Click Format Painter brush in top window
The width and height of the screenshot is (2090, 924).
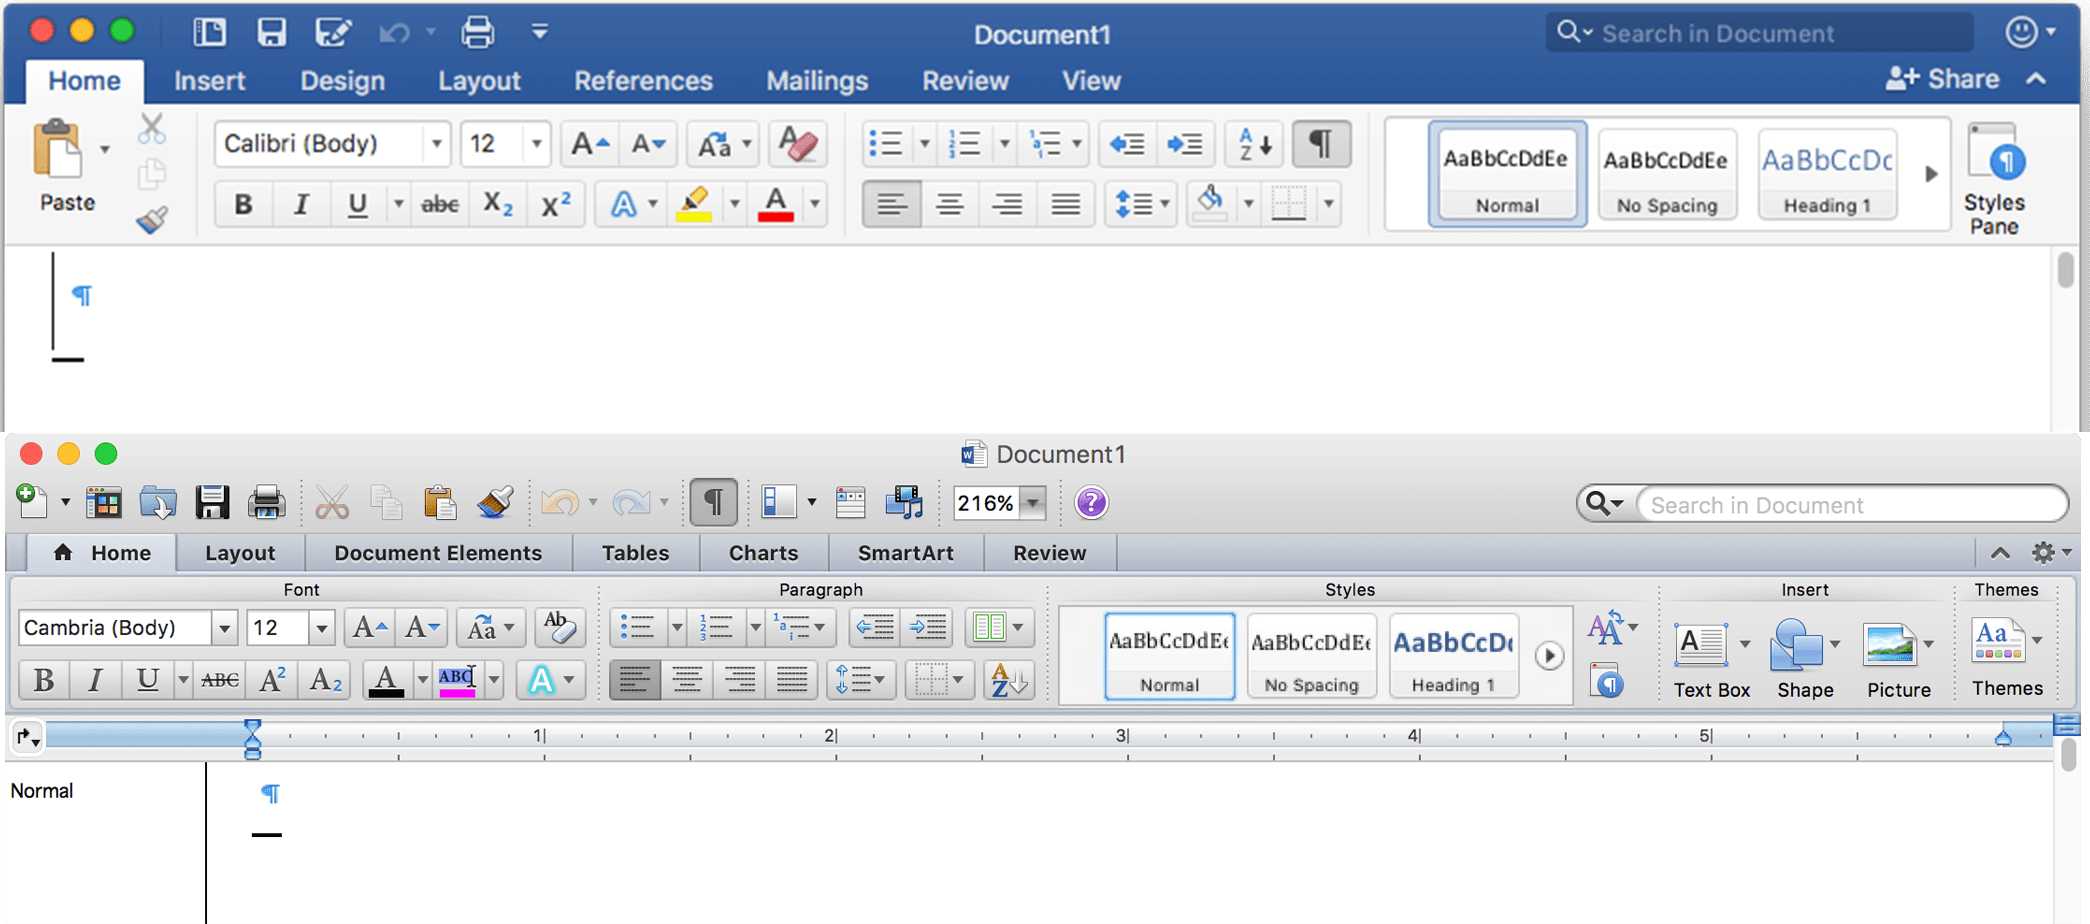pyautogui.click(x=152, y=219)
